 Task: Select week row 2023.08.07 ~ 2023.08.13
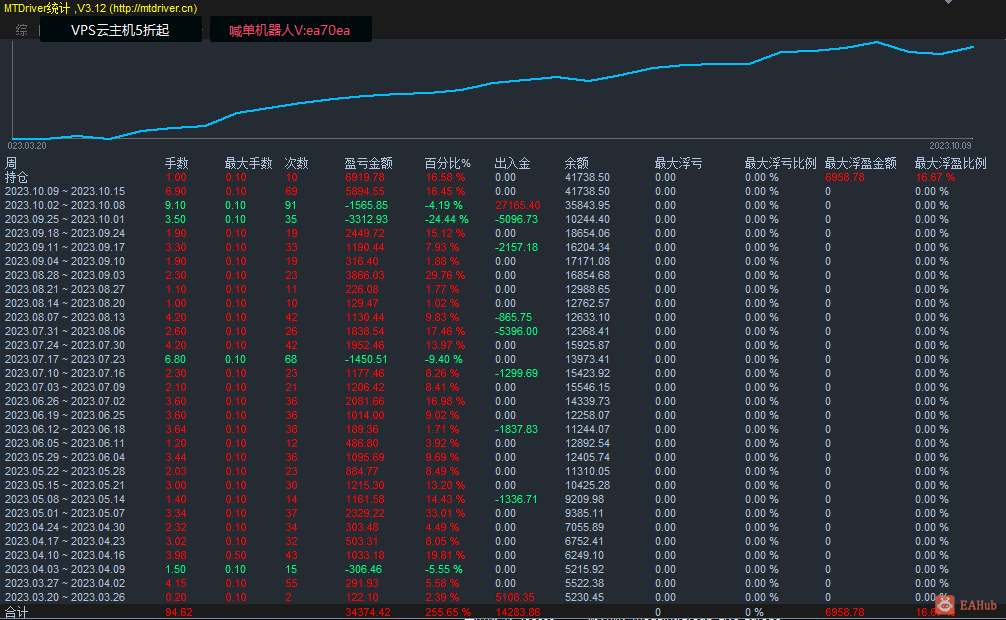[x=65, y=317]
